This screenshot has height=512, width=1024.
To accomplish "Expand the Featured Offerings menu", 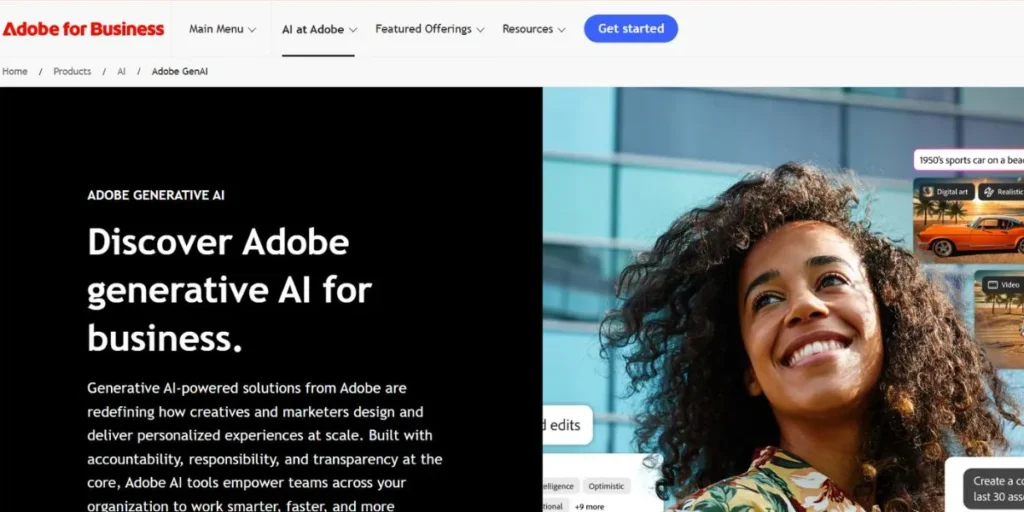I will point(430,29).
